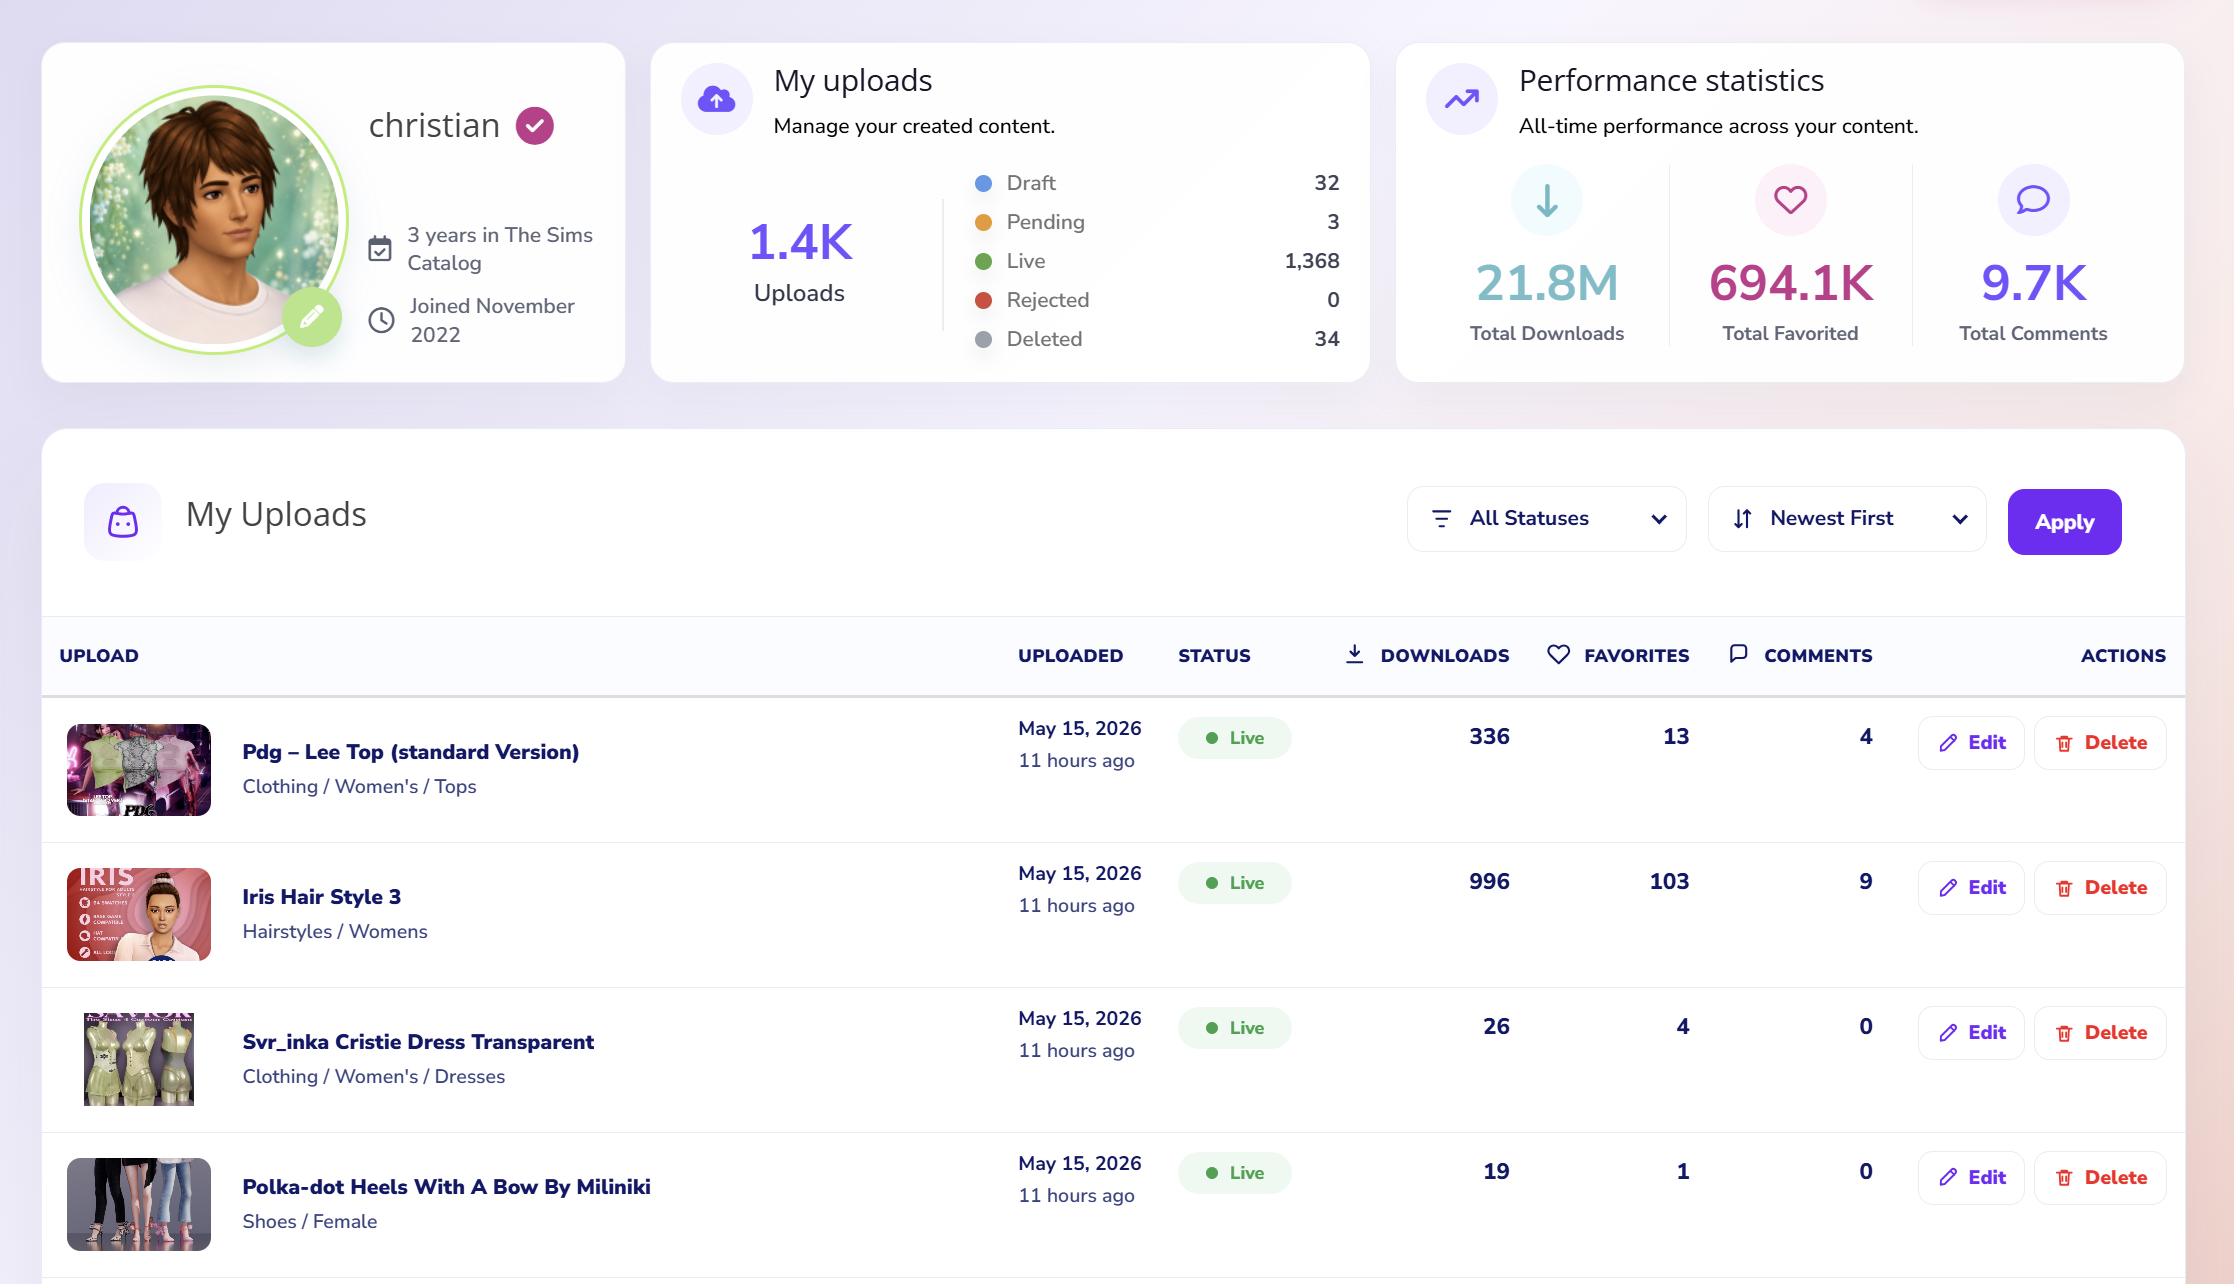
Task: Open the Newest First sort dropdown
Action: (1847, 519)
